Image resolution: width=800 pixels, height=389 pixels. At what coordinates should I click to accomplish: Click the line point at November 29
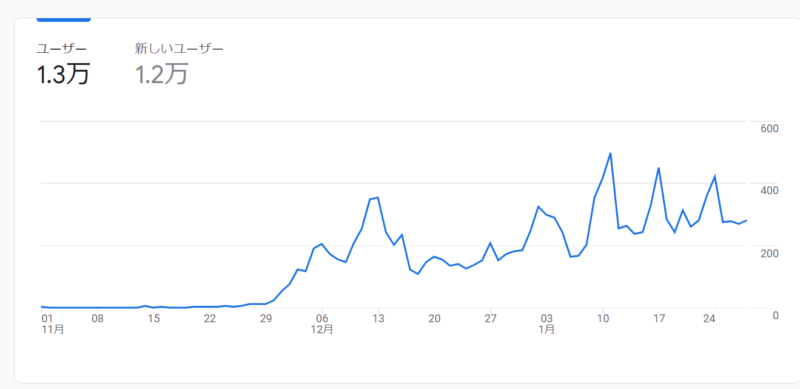(x=265, y=304)
